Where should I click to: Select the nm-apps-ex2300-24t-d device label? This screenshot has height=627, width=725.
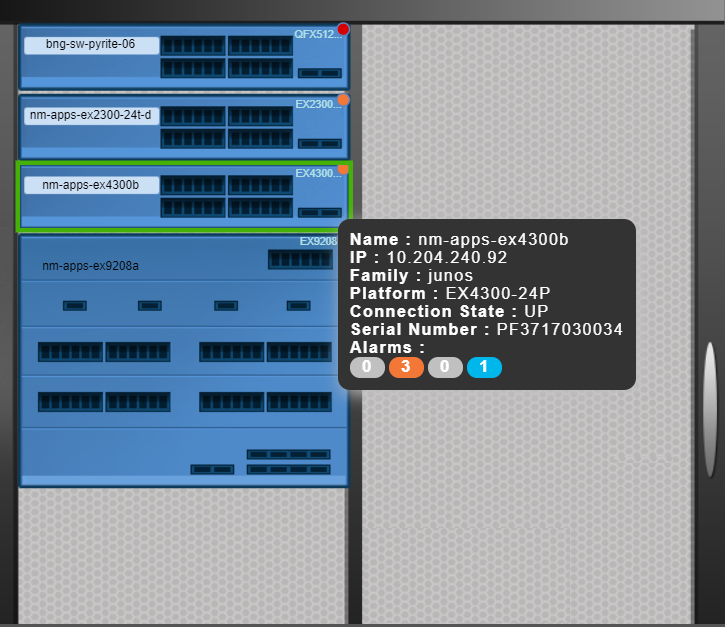pyautogui.click(x=91, y=115)
